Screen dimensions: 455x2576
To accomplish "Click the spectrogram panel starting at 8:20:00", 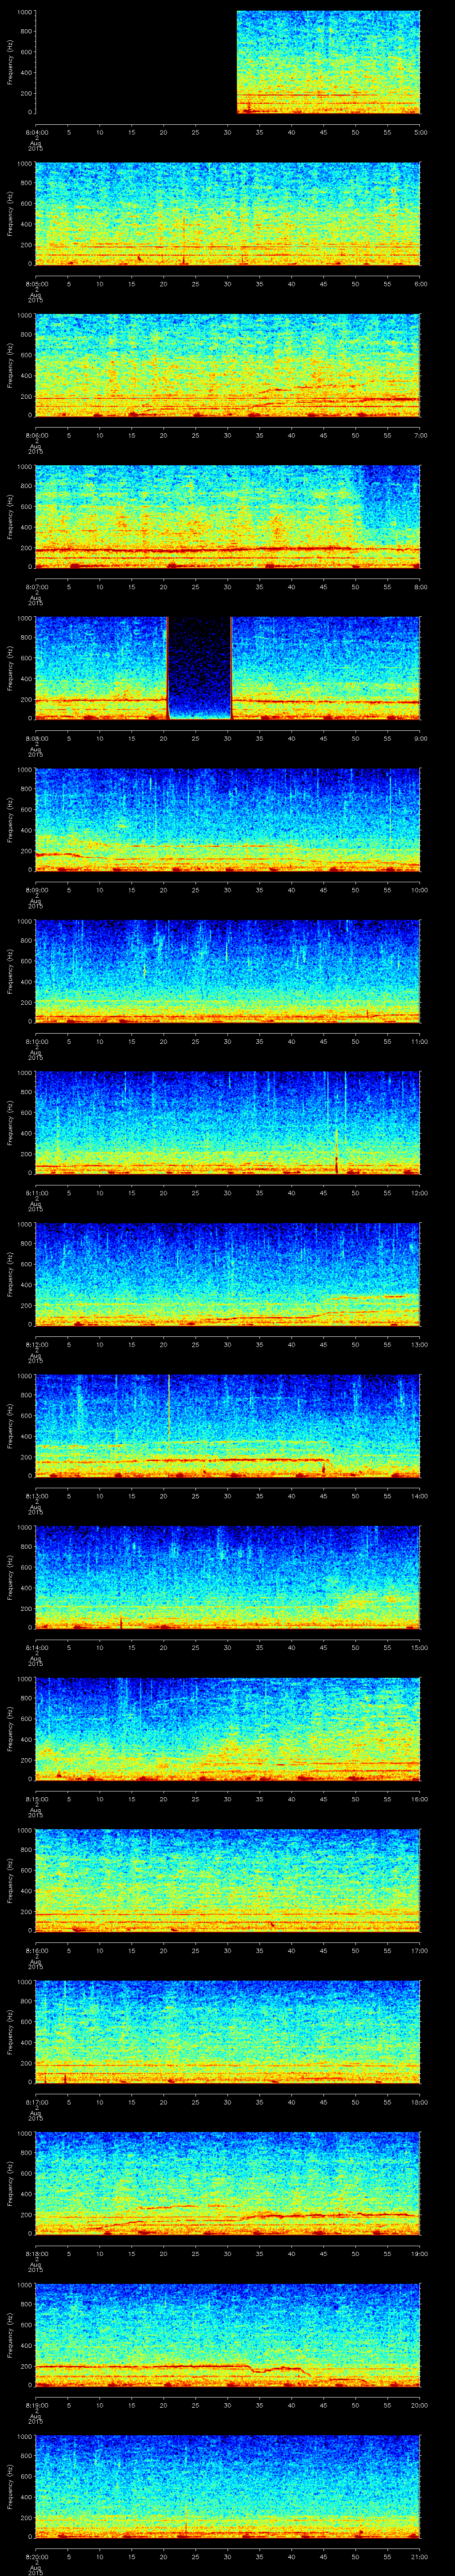I will point(228,2486).
